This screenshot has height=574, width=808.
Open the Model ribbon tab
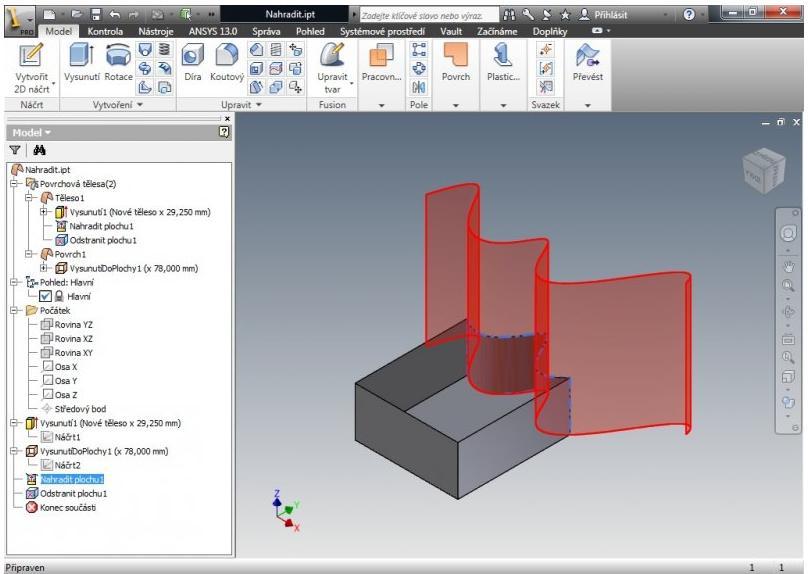click(58, 31)
